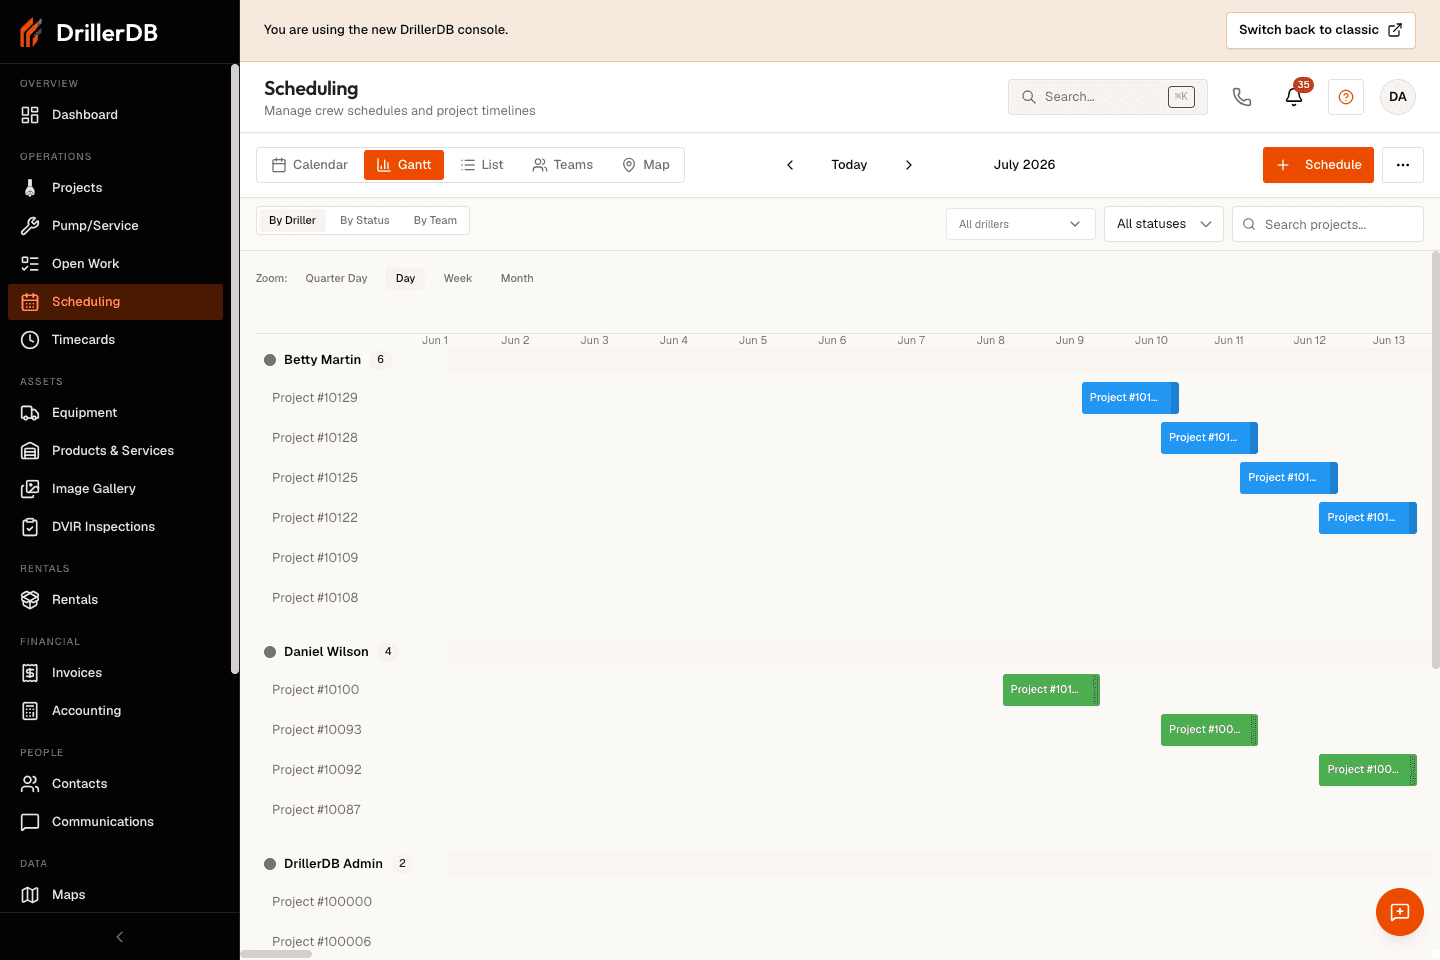Click the Pump/Service wrench icon

click(30, 226)
